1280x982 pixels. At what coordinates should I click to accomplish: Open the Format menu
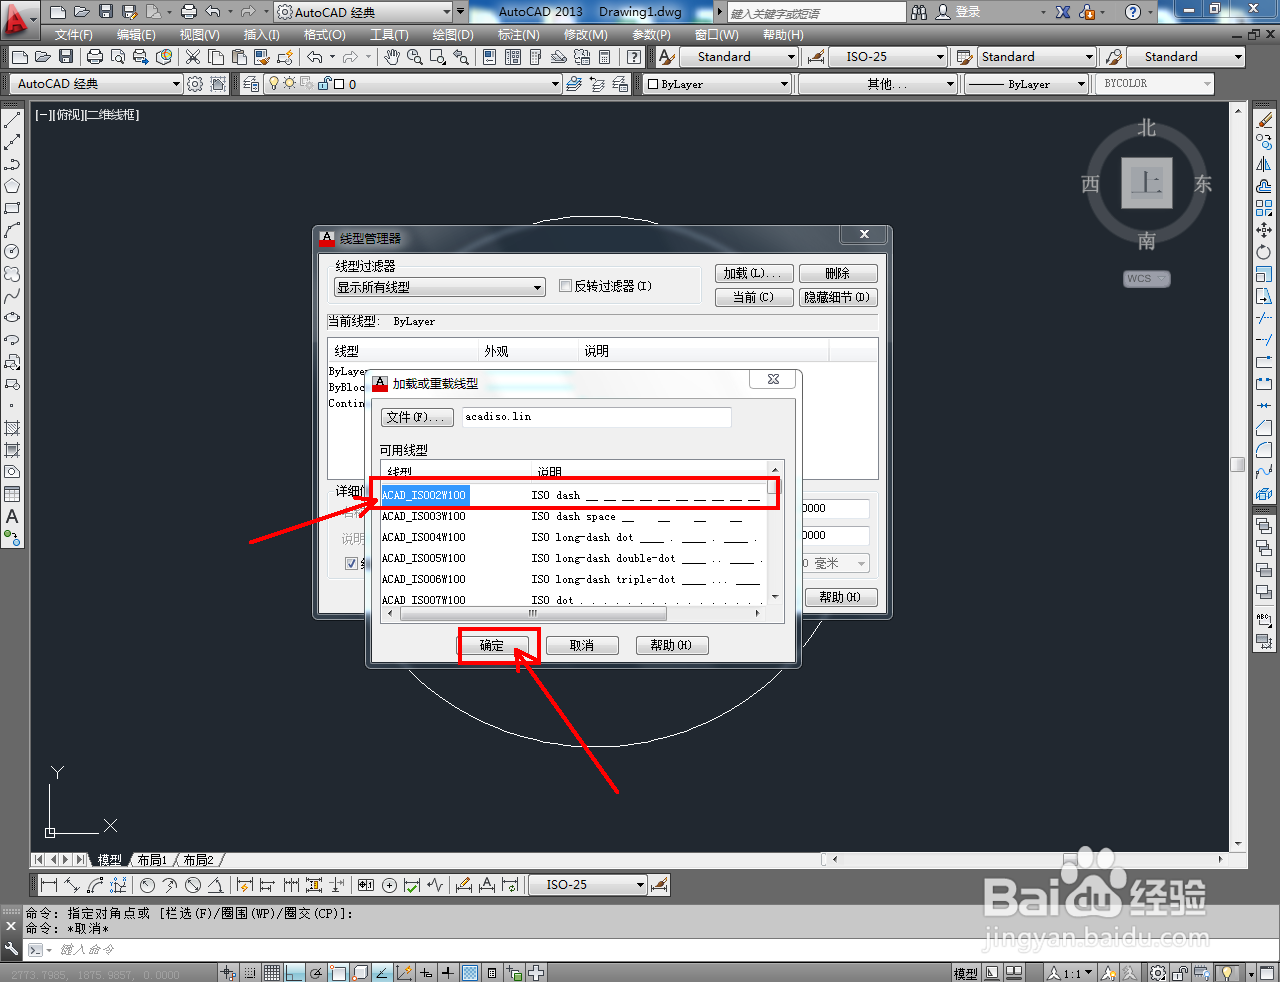pyautogui.click(x=324, y=34)
